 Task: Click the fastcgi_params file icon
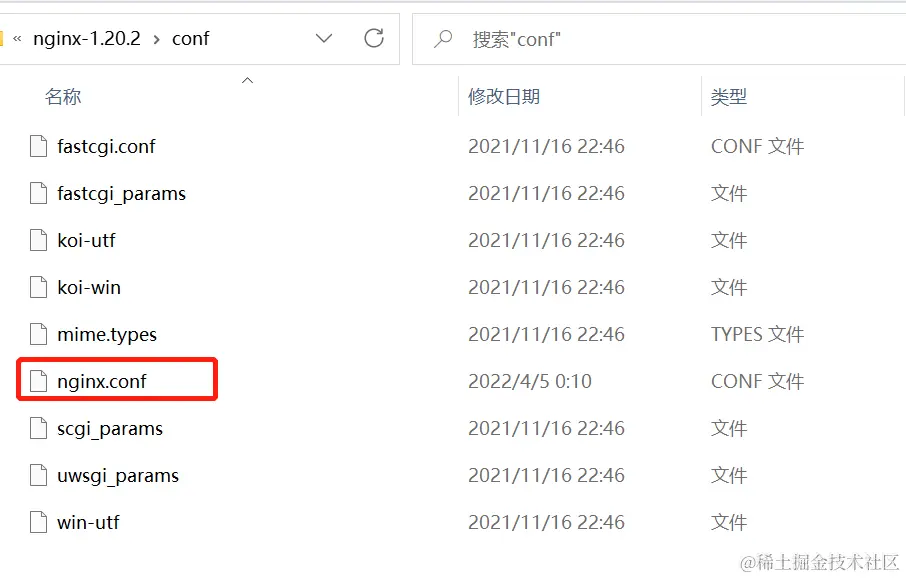pos(39,193)
